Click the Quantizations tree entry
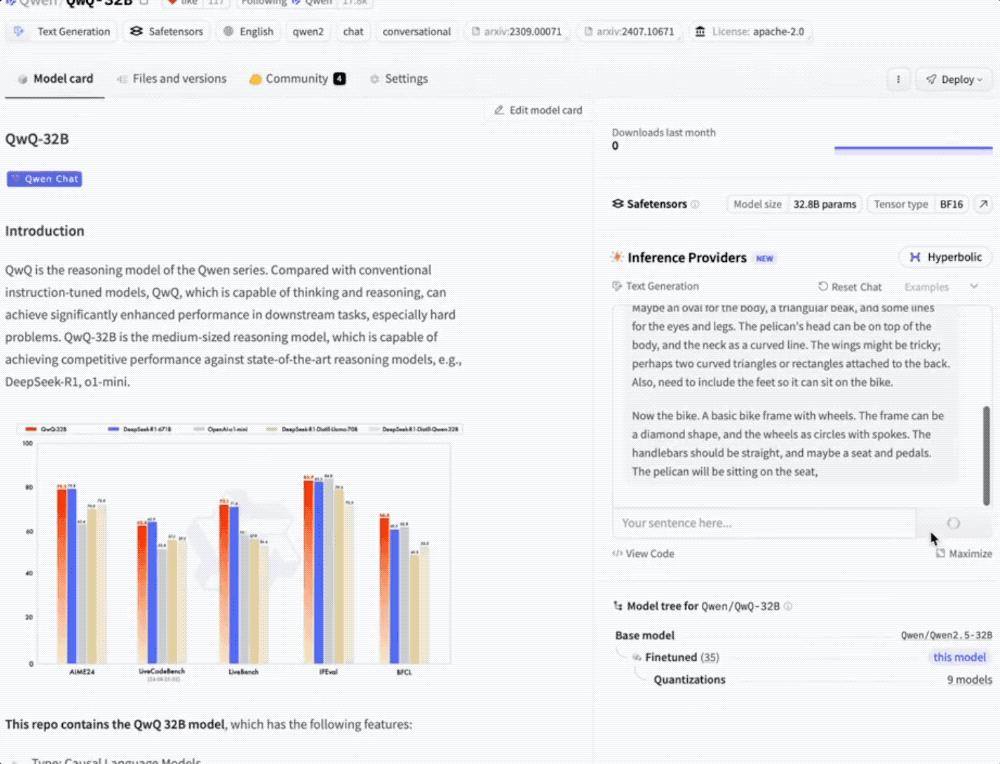Image resolution: width=1000 pixels, height=764 pixels. (689, 680)
